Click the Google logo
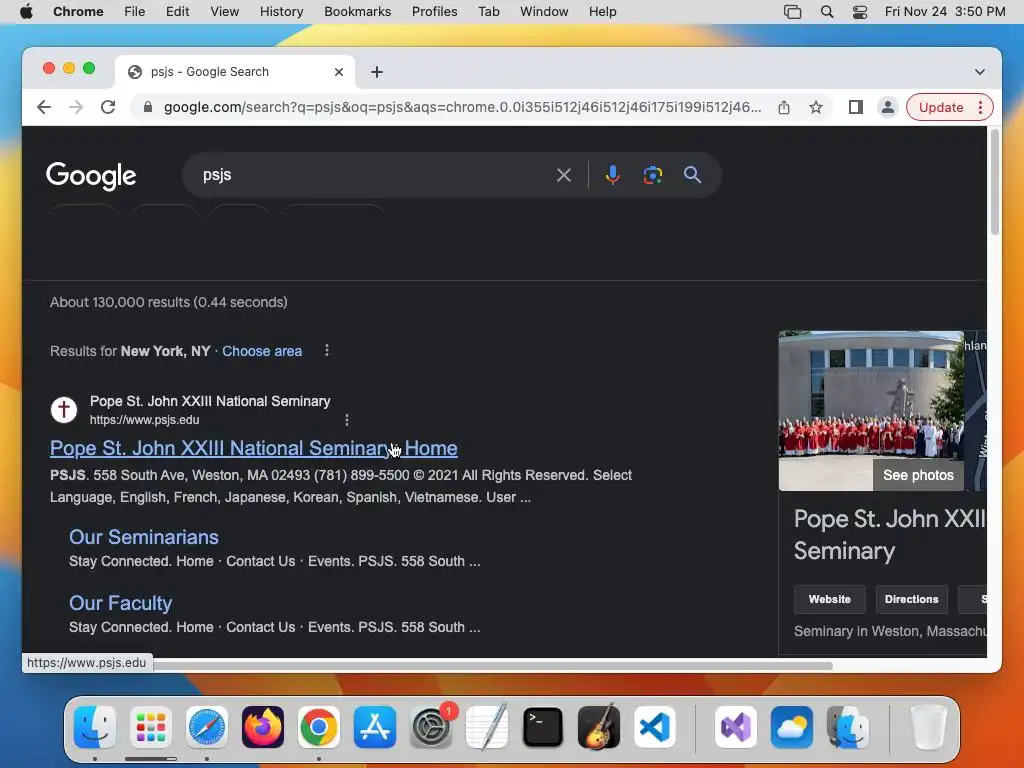The width and height of the screenshot is (1024, 768). [91, 176]
